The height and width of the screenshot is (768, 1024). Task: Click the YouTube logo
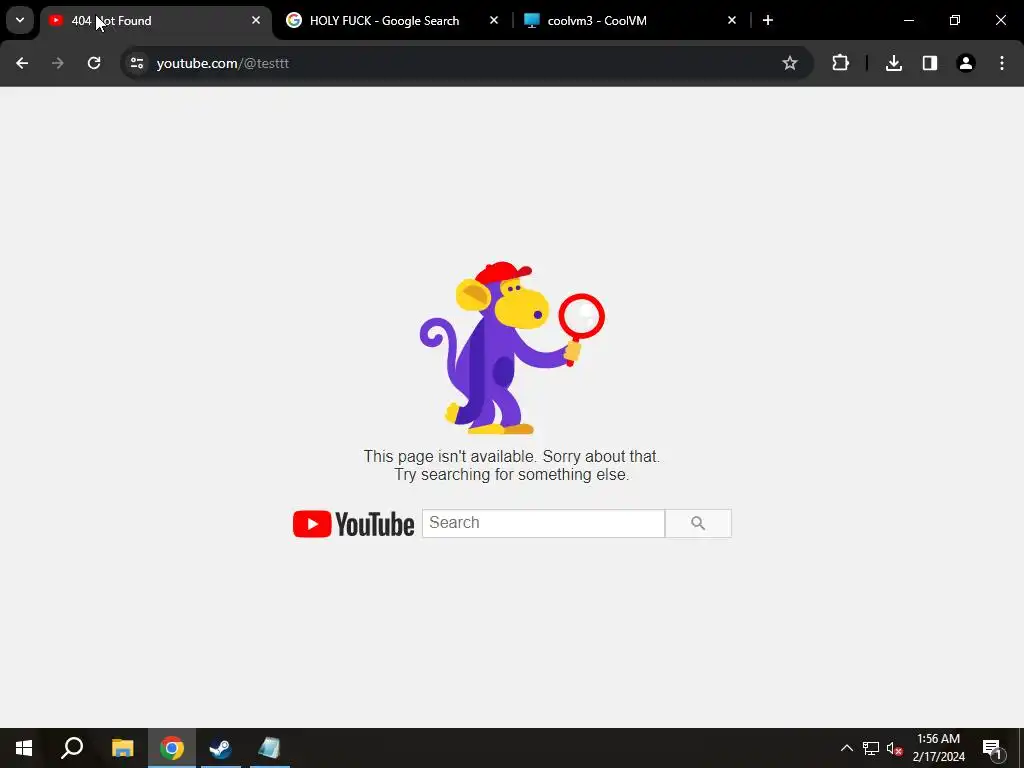point(353,524)
